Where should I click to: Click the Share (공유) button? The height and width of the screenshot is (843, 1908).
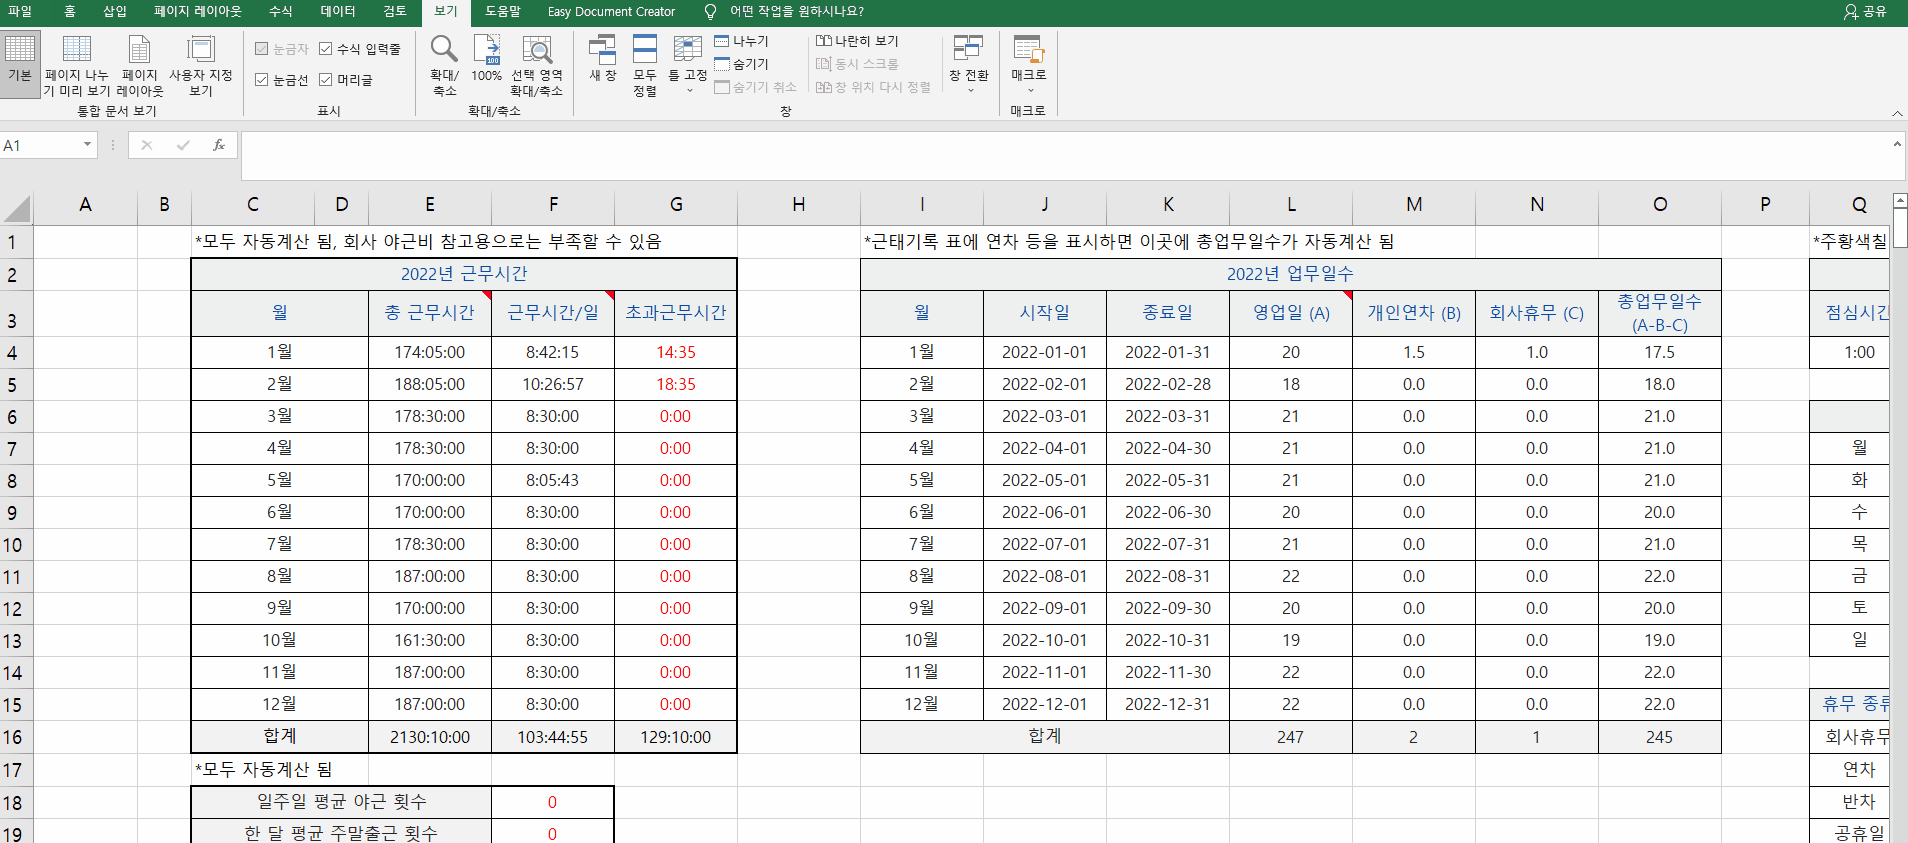[1865, 11]
